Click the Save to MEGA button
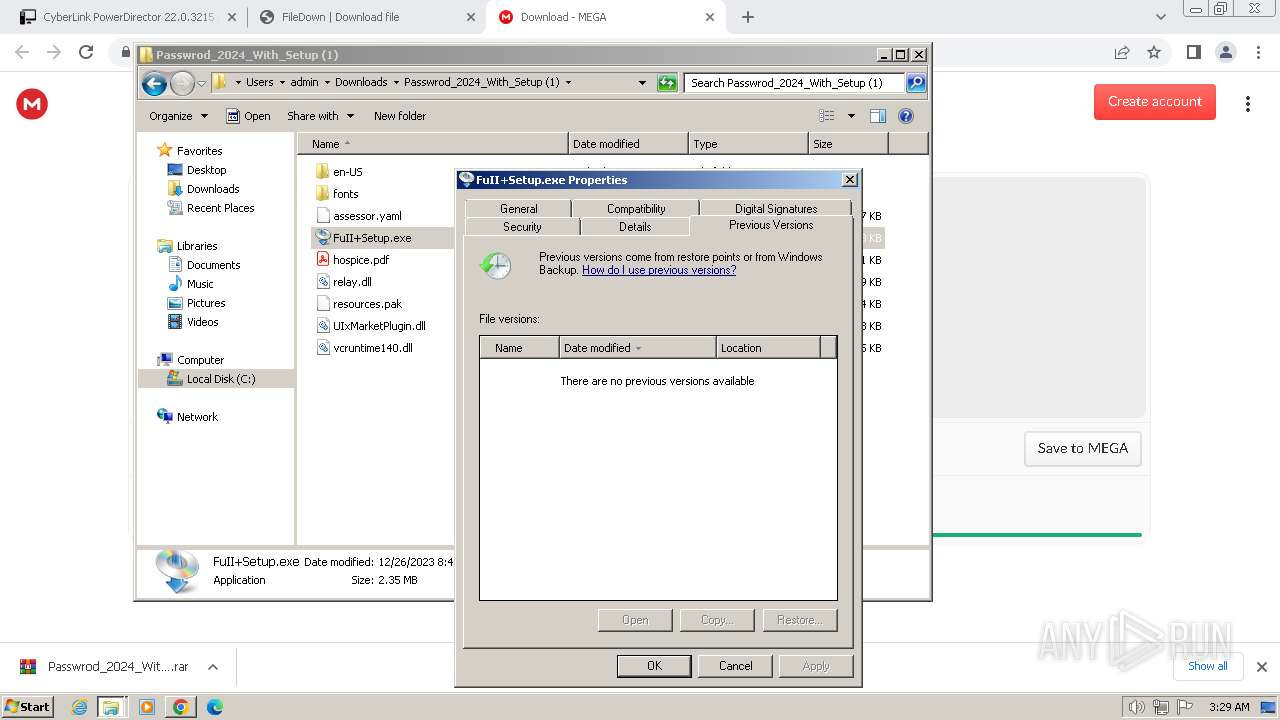 click(1083, 449)
